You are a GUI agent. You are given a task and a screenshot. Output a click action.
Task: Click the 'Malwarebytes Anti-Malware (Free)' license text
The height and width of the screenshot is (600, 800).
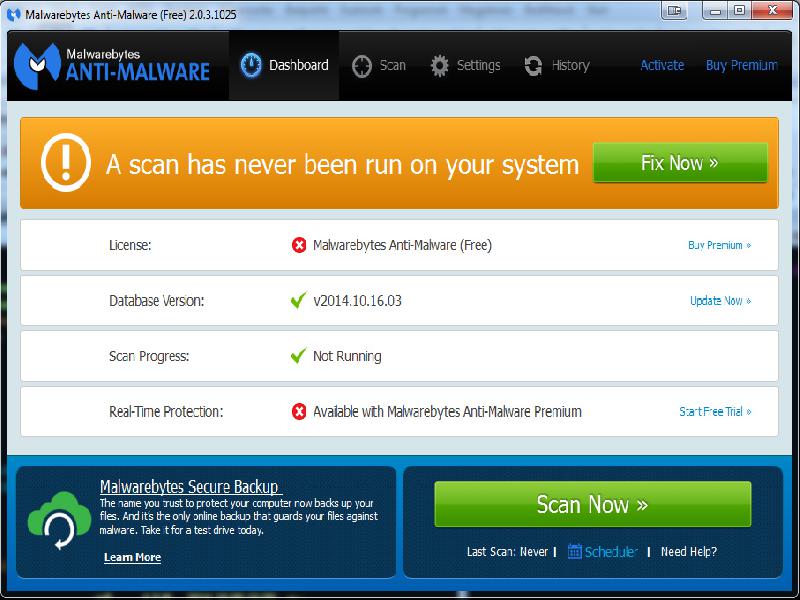(x=402, y=245)
